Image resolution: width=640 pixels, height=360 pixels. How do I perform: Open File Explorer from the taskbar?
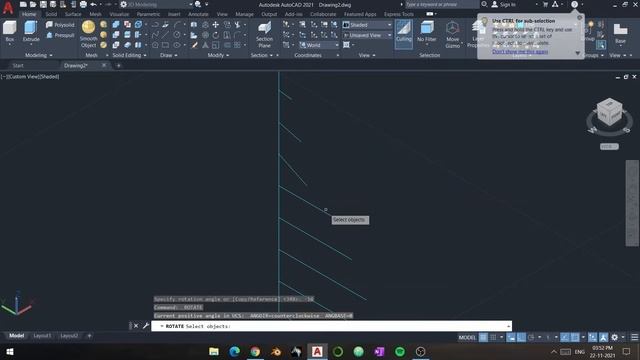pos(214,351)
